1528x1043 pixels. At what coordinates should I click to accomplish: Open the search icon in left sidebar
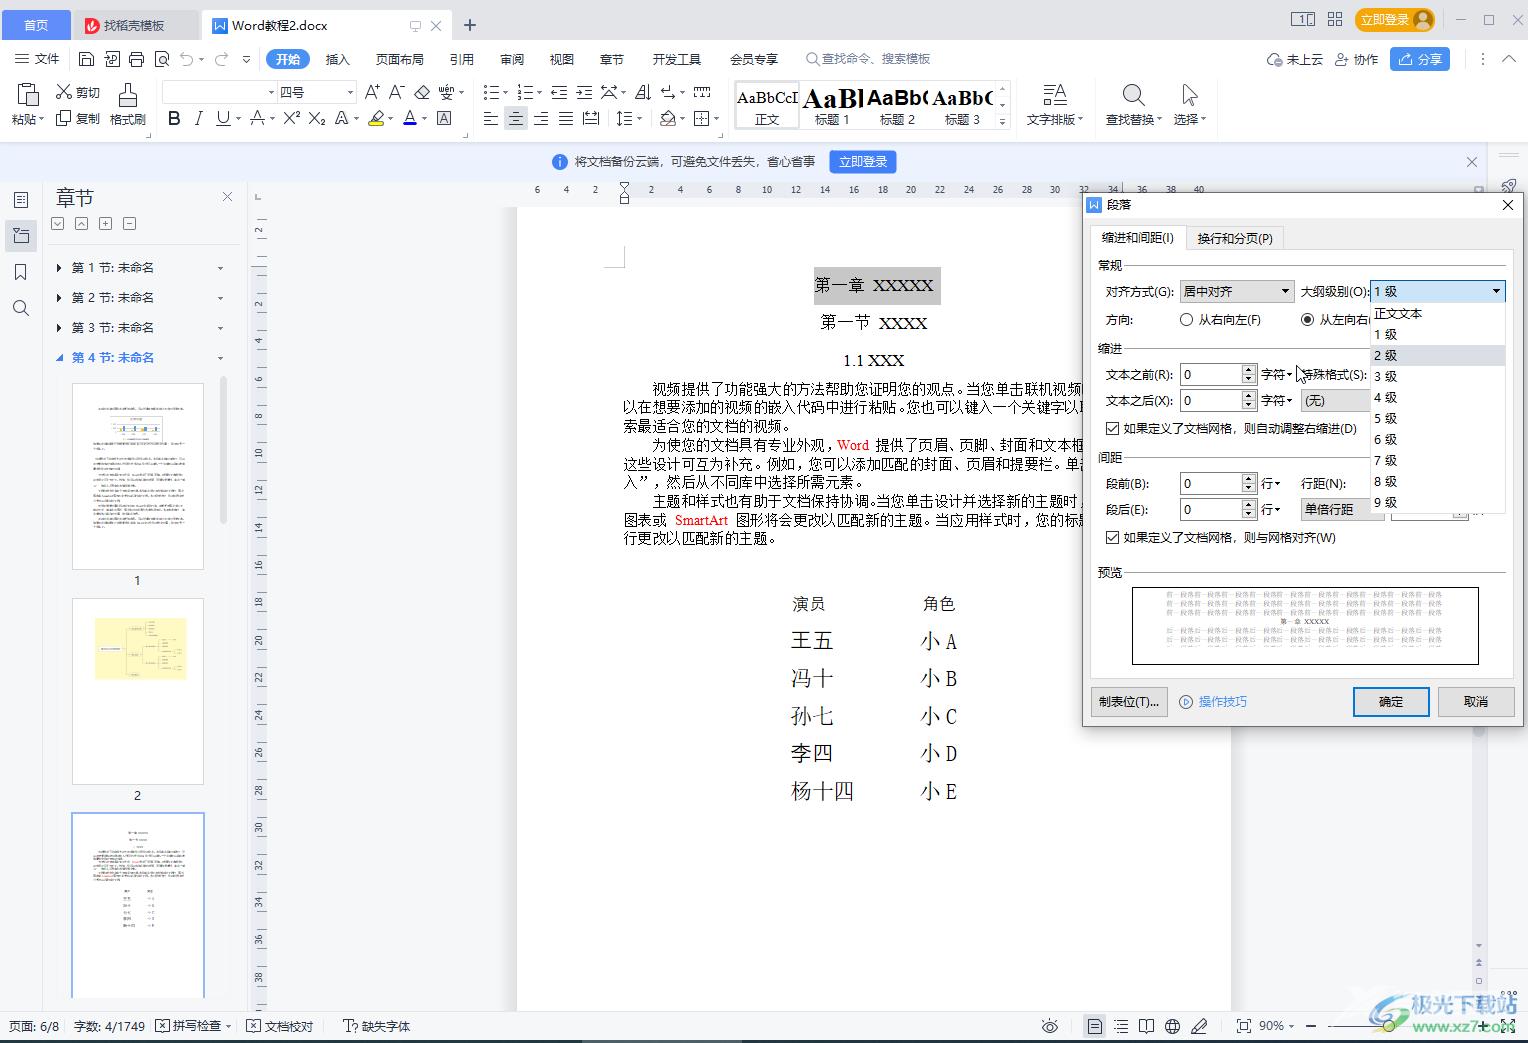[21, 308]
